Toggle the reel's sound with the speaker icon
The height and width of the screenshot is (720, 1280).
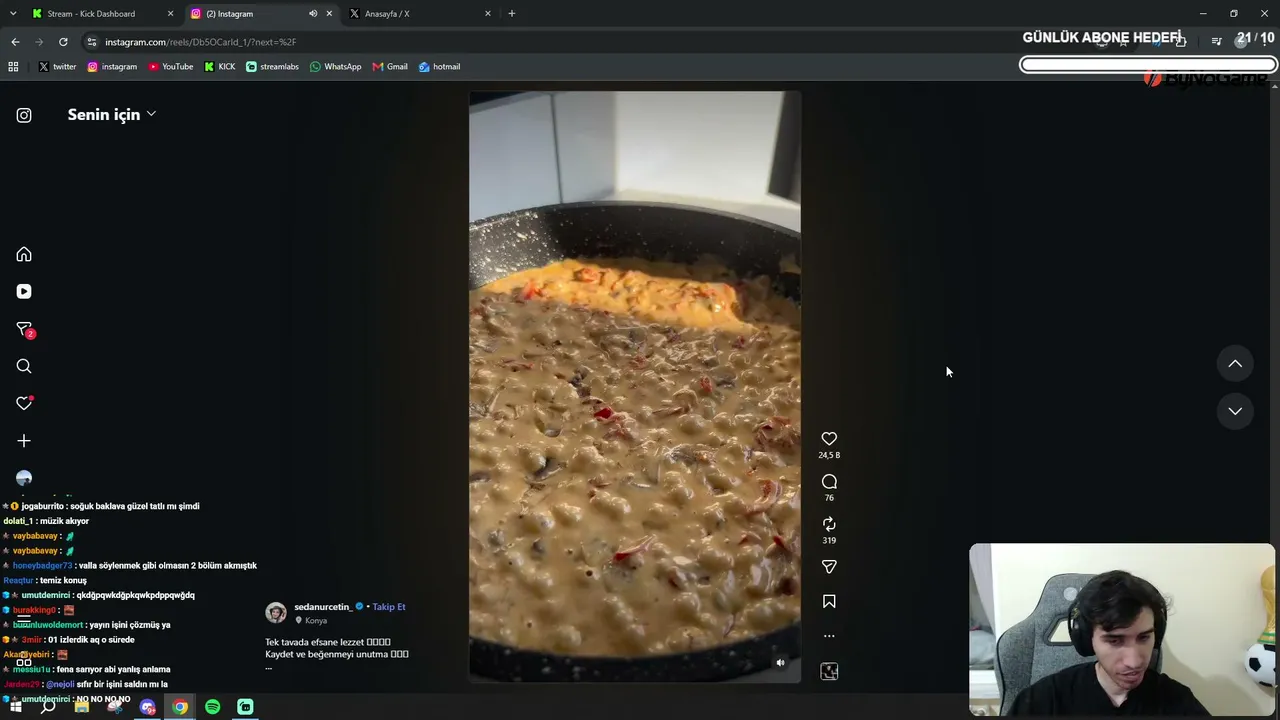click(x=780, y=662)
